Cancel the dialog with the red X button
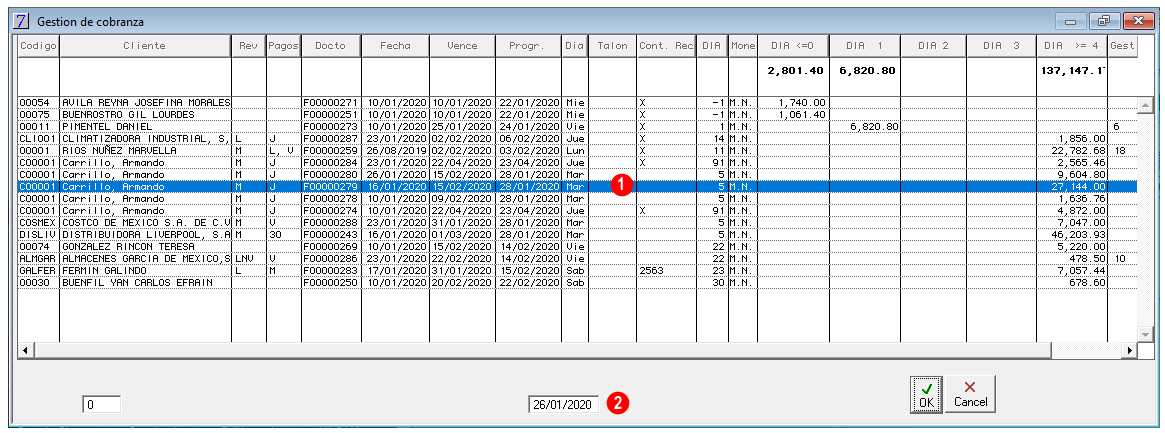Viewport: 1165px width, 433px height. coord(970,394)
